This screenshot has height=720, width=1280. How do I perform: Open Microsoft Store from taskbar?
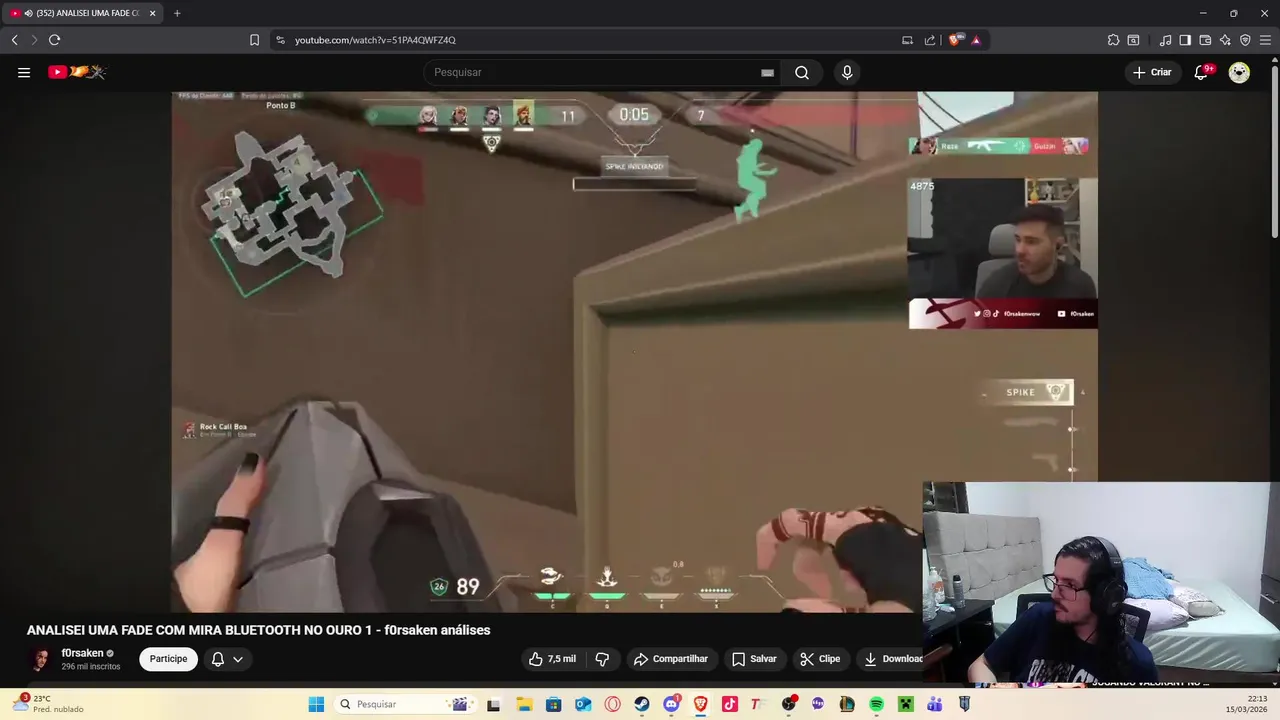(x=553, y=704)
